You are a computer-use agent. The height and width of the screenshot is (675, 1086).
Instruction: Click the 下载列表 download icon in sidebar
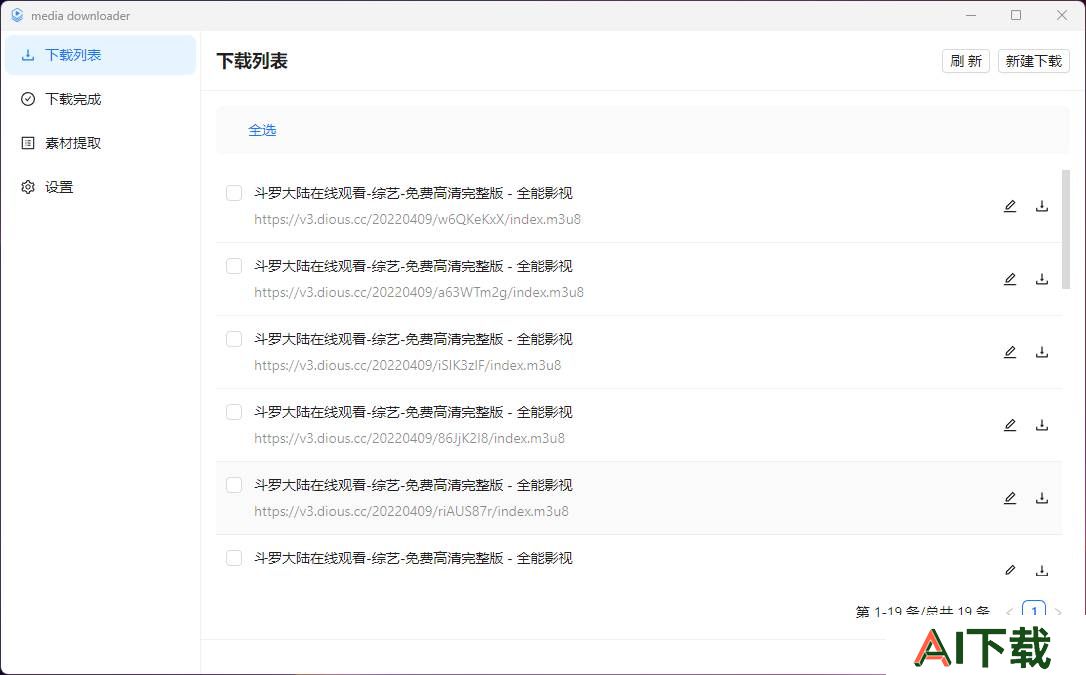point(28,55)
